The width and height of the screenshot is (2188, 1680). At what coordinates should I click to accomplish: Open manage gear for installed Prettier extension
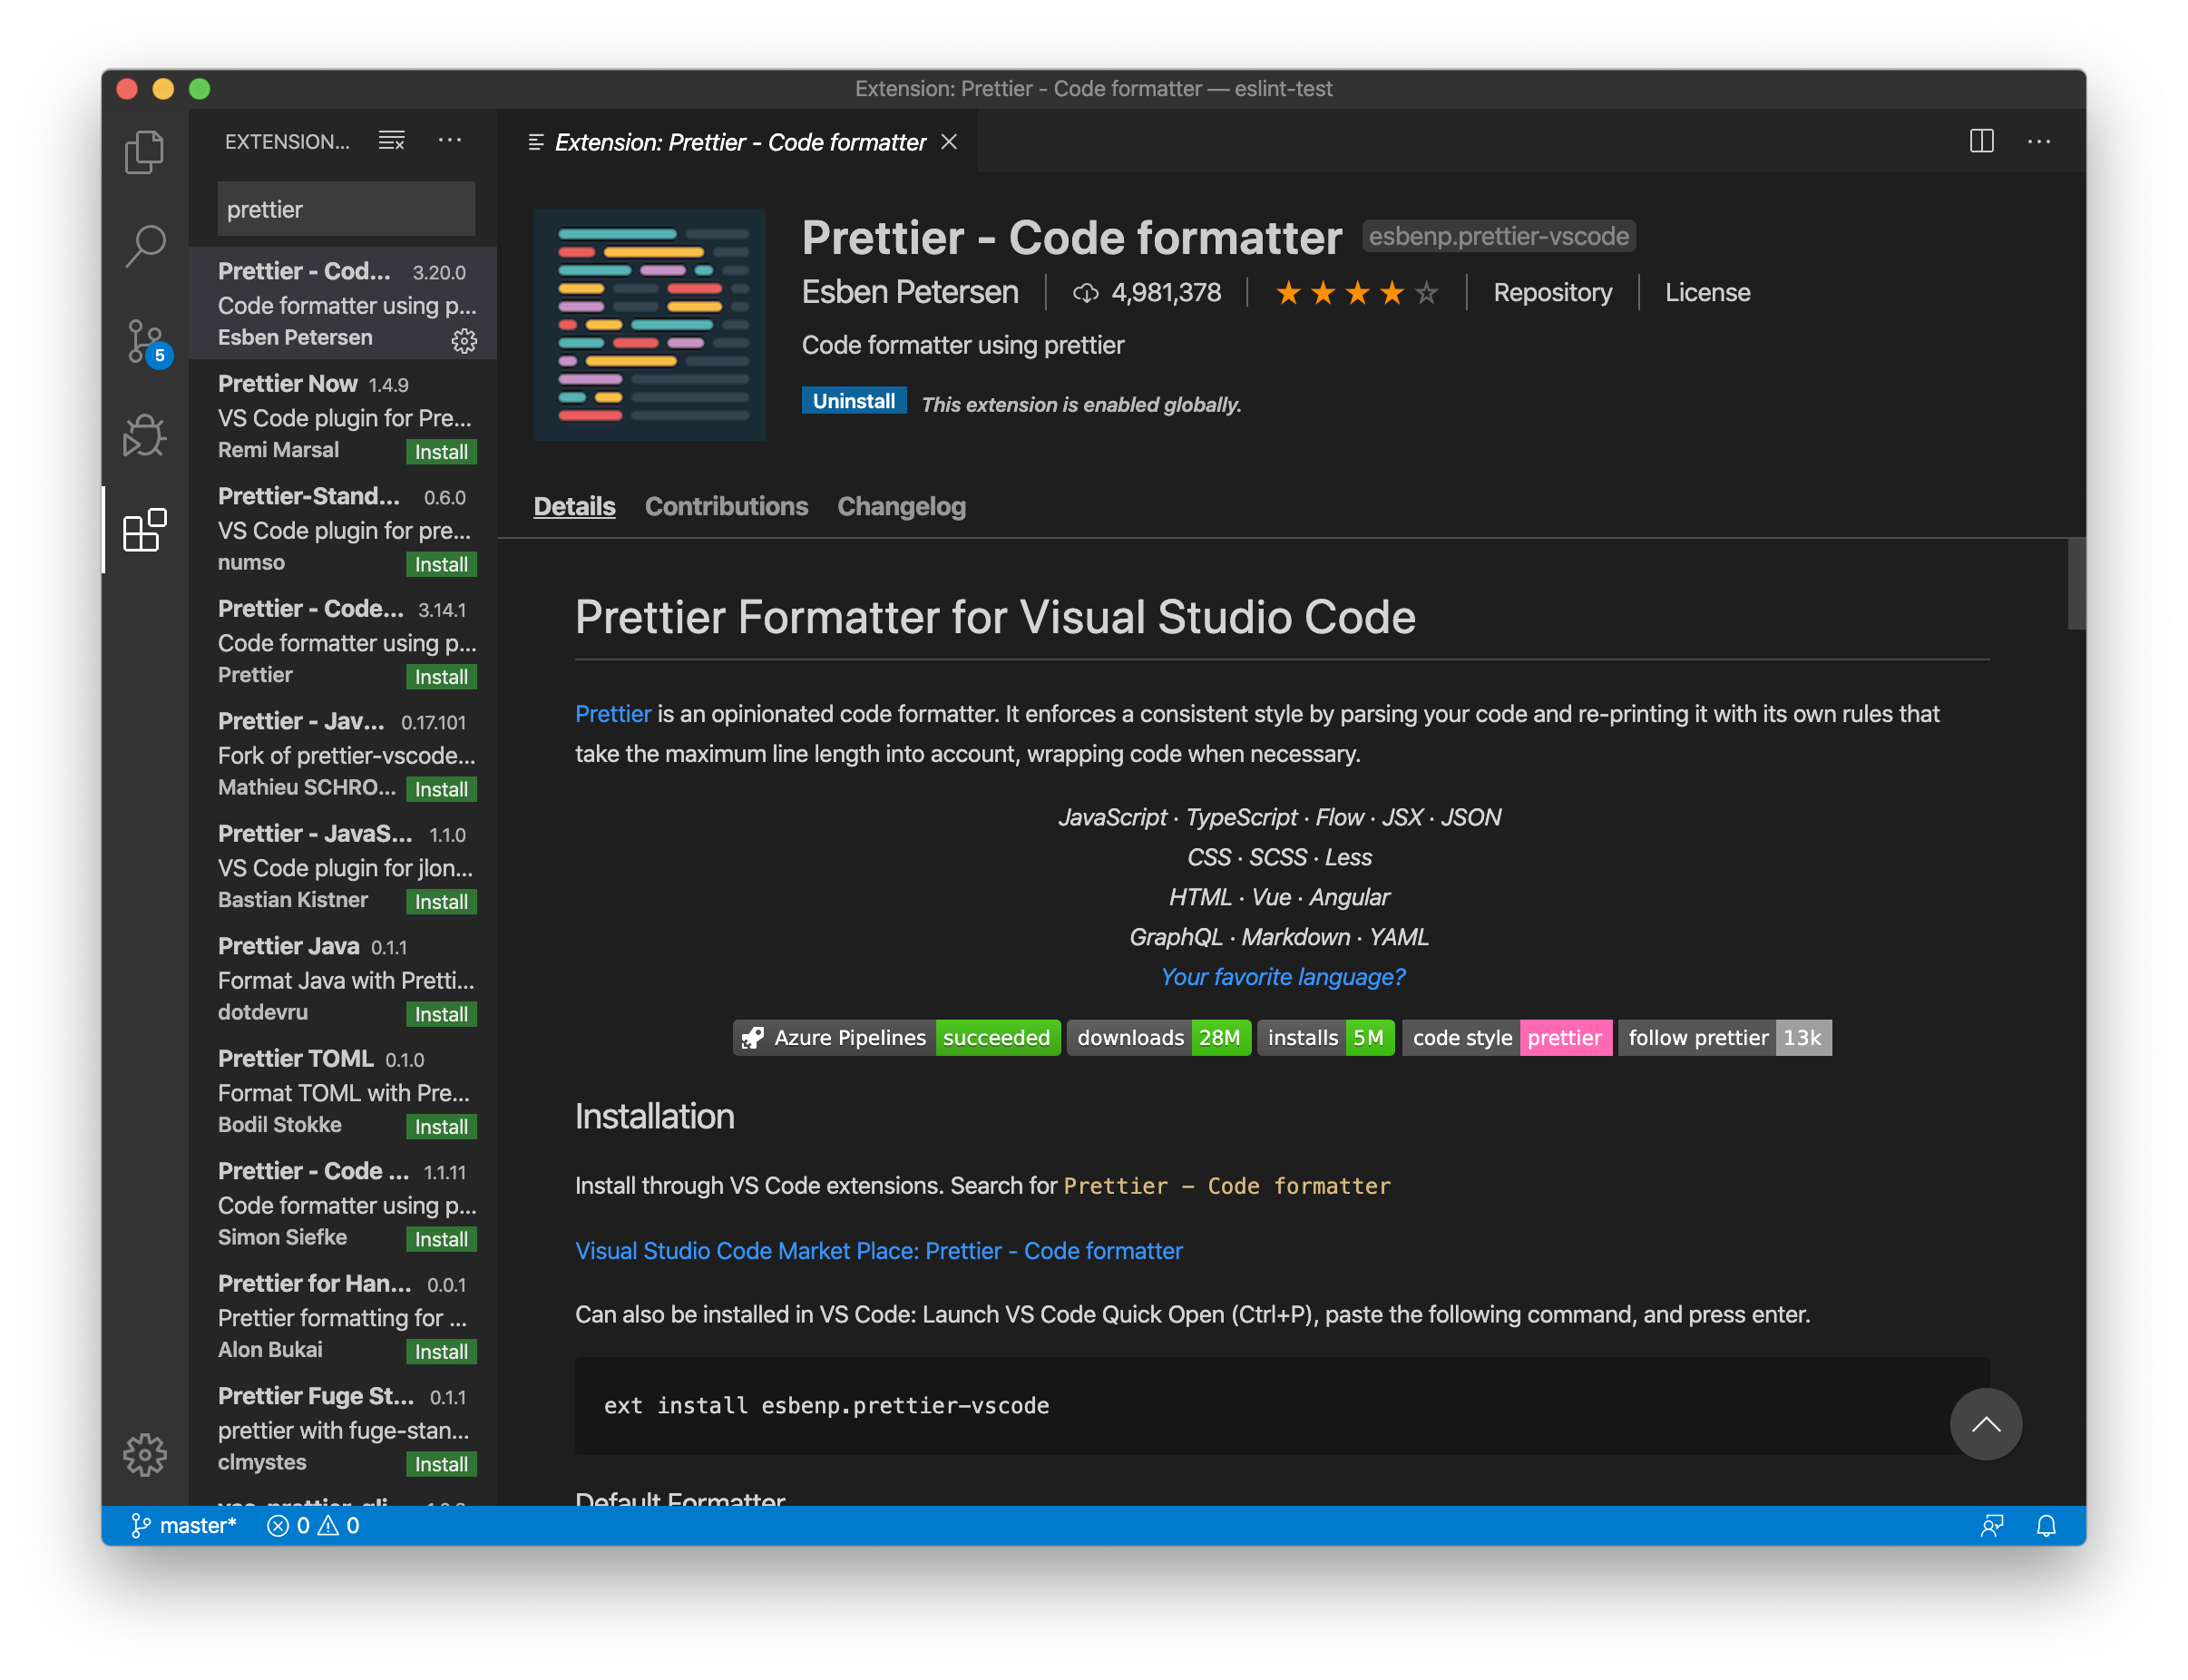pyautogui.click(x=464, y=341)
